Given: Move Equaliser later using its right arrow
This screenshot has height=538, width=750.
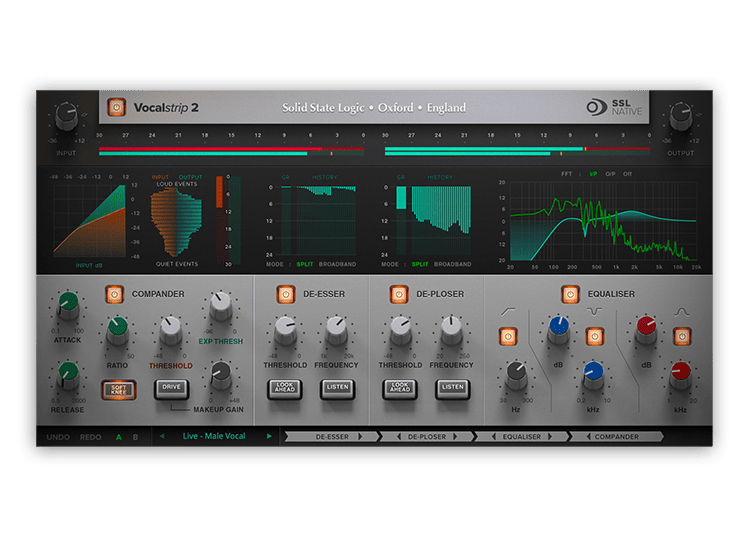Looking at the screenshot, I should click(x=550, y=437).
